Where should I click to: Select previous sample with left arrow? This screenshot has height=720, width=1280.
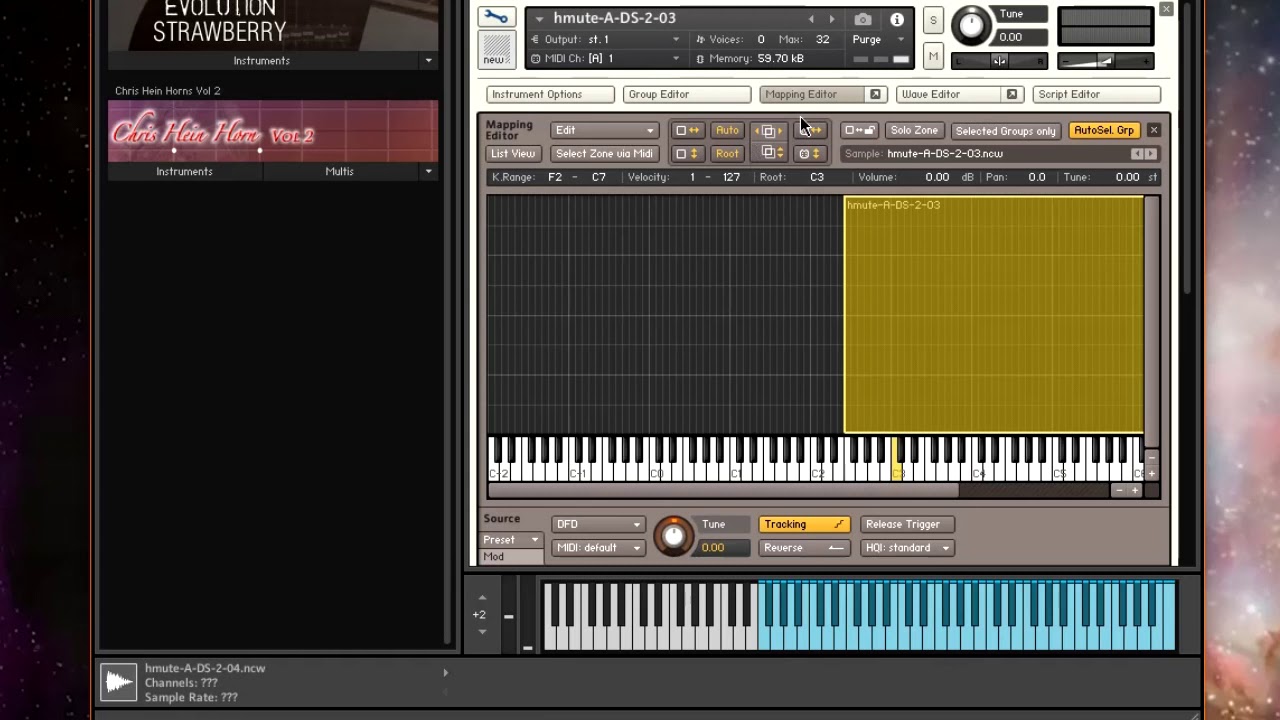[1137, 154]
